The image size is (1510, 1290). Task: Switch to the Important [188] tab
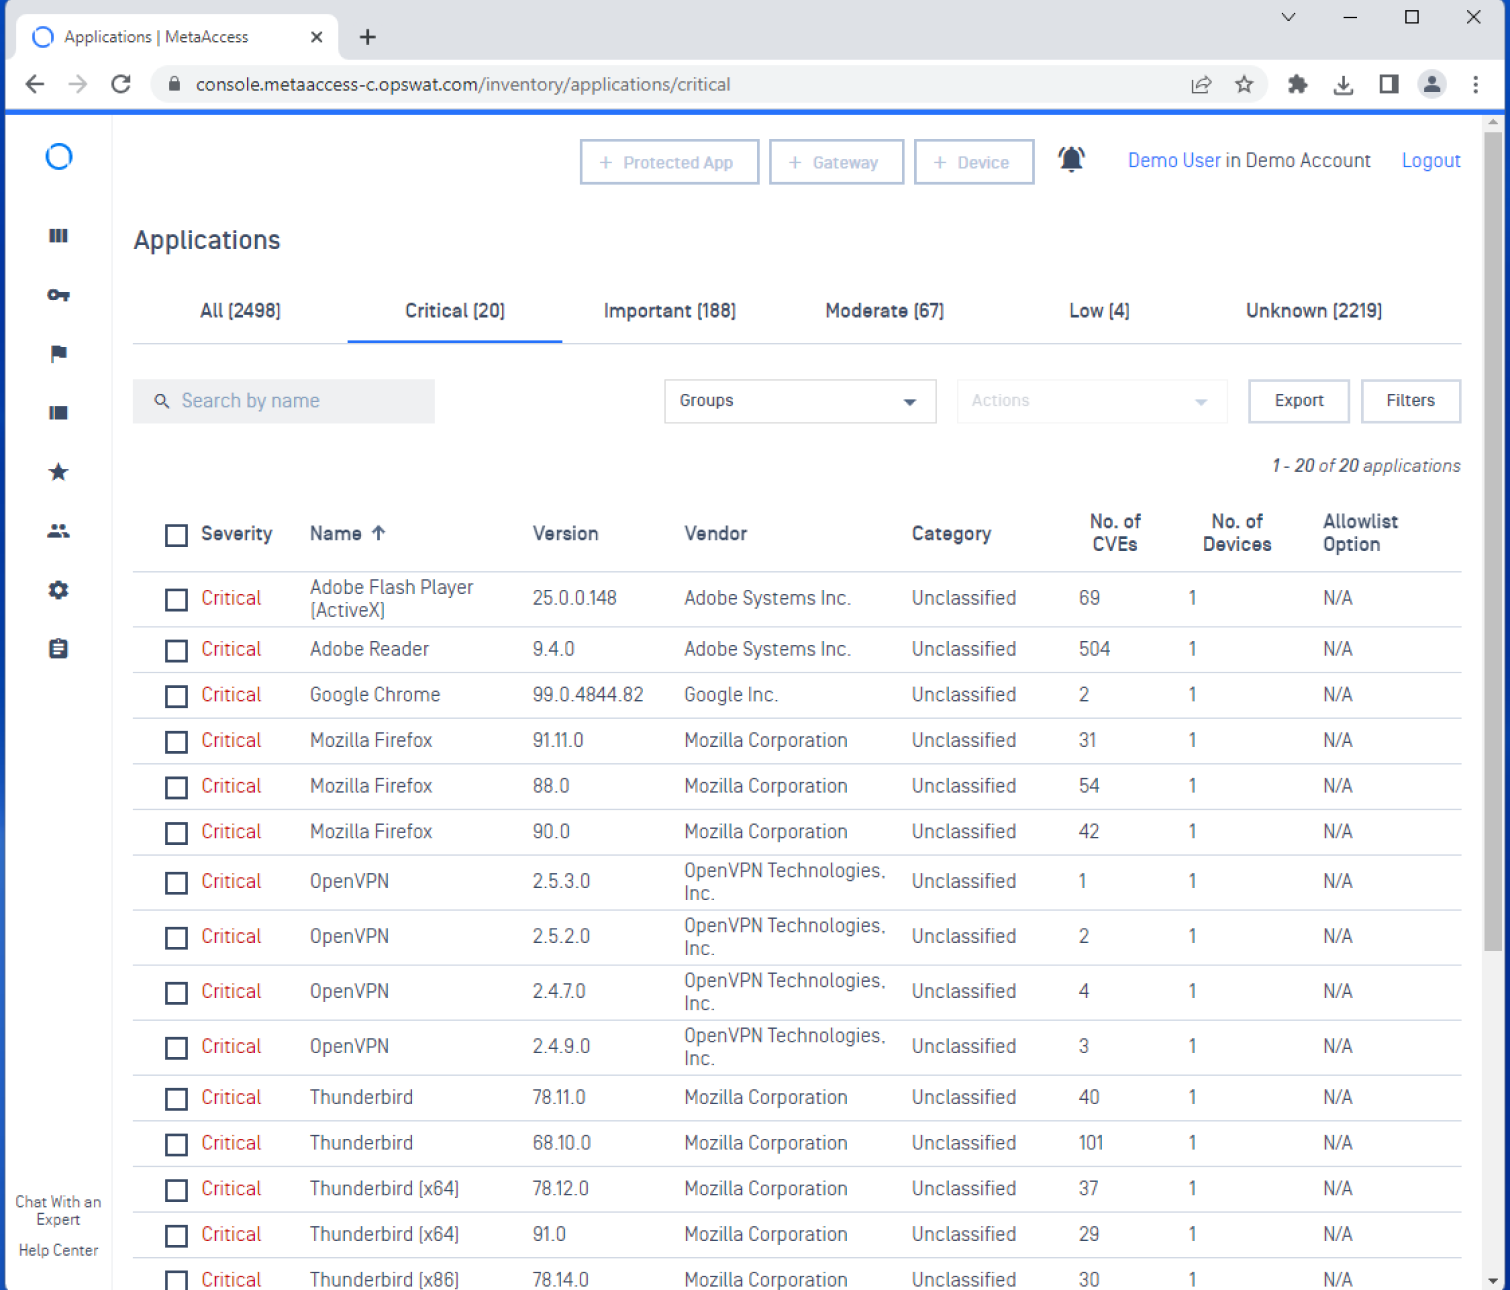tap(670, 311)
